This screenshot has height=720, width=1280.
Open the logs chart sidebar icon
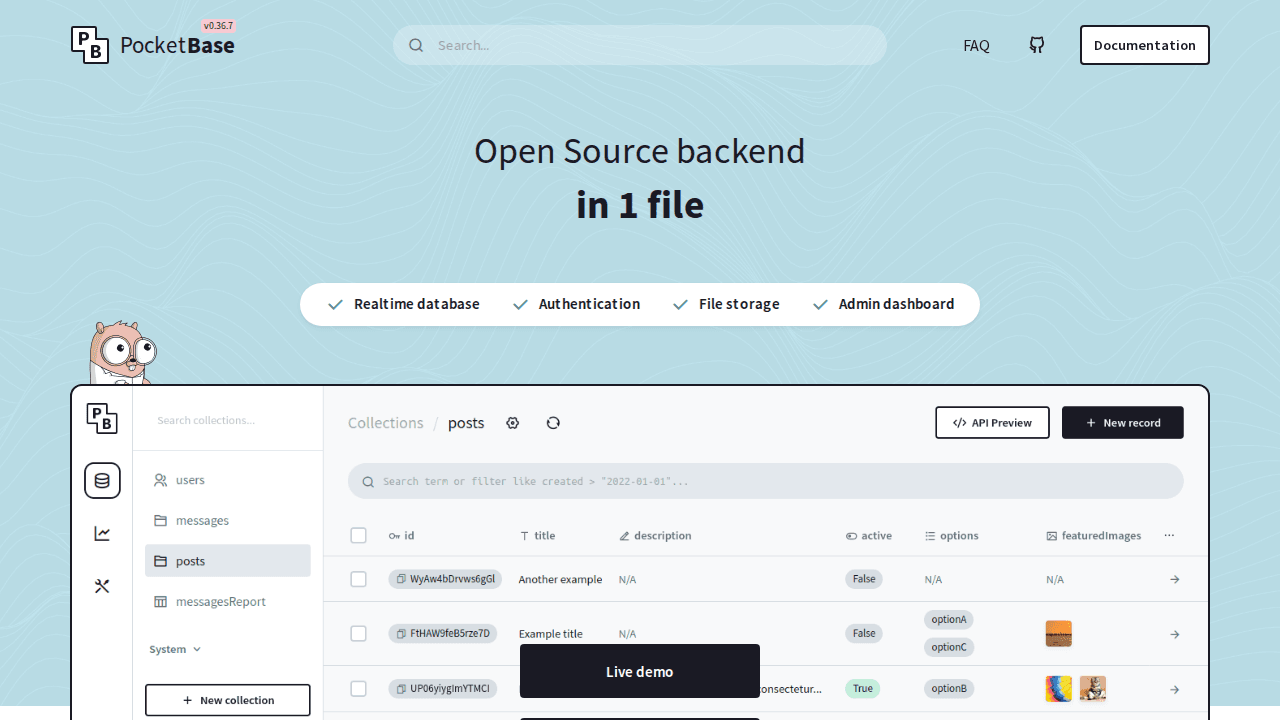pyautogui.click(x=102, y=534)
